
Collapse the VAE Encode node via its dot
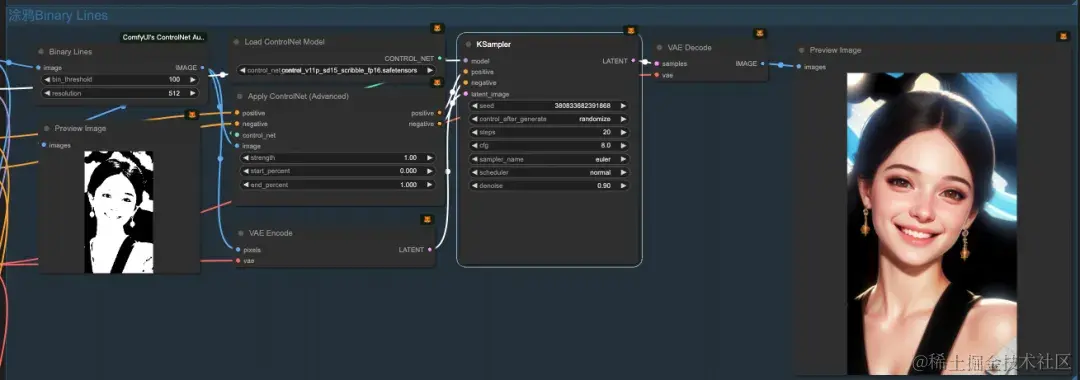tap(240, 233)
